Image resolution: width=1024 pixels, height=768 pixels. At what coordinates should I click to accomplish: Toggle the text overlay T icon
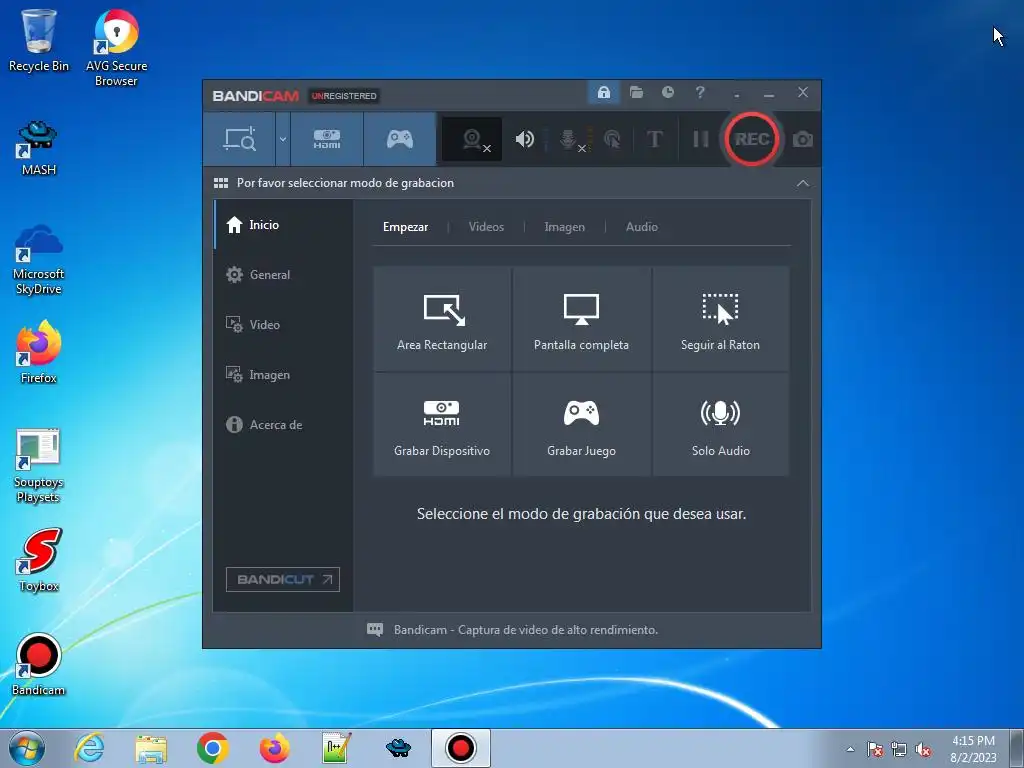coord(654,139)
